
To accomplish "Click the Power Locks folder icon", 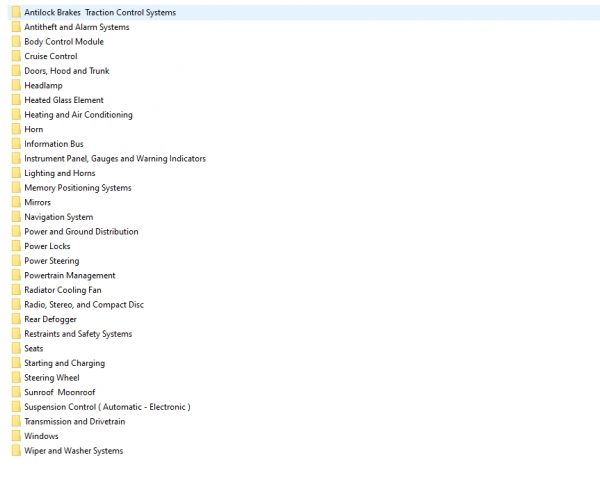I will point(16,246).
